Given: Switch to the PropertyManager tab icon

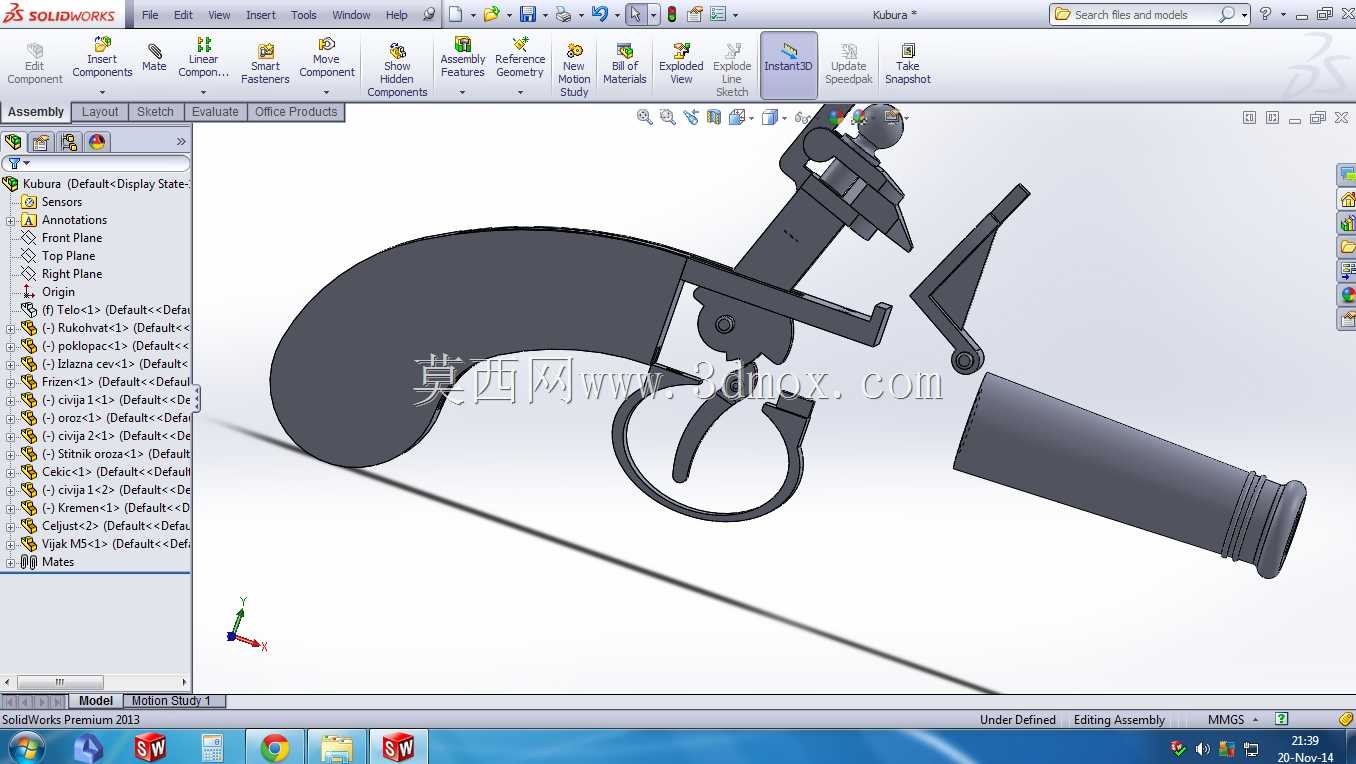Looking at the screenshot, I should pyautogui.click(x=41, y=142).
